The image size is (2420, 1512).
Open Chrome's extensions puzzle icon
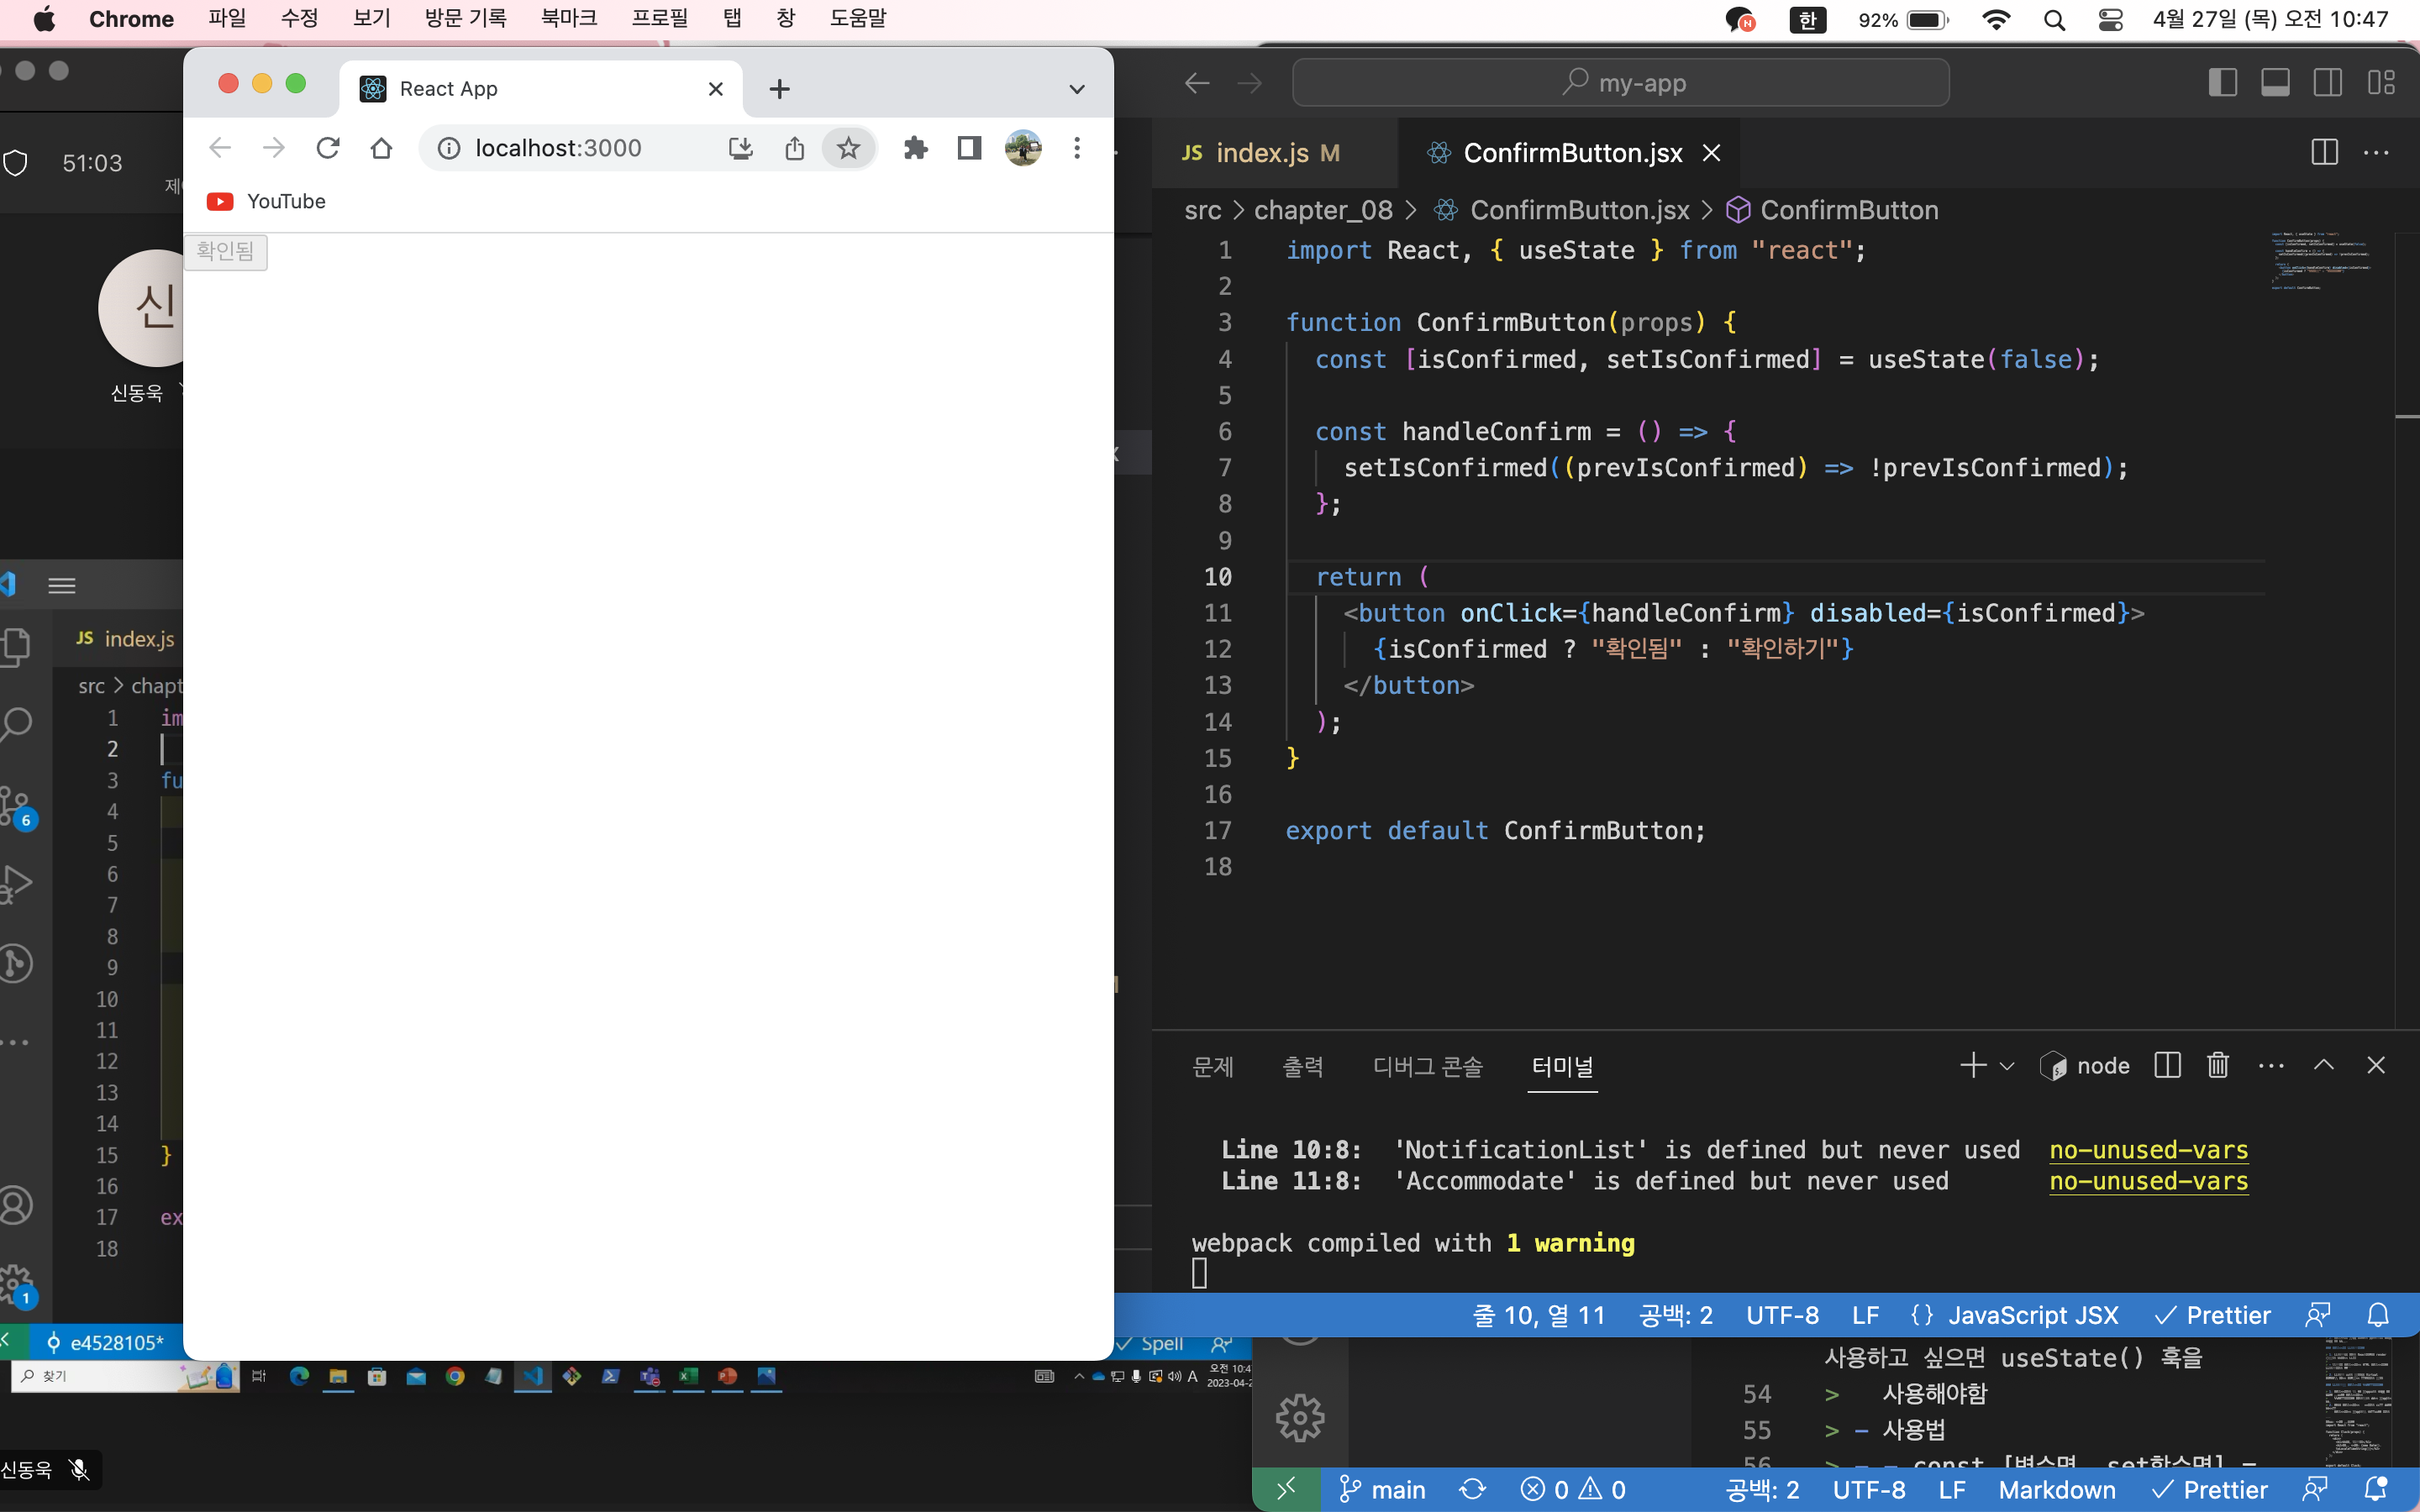coord(916,147)
